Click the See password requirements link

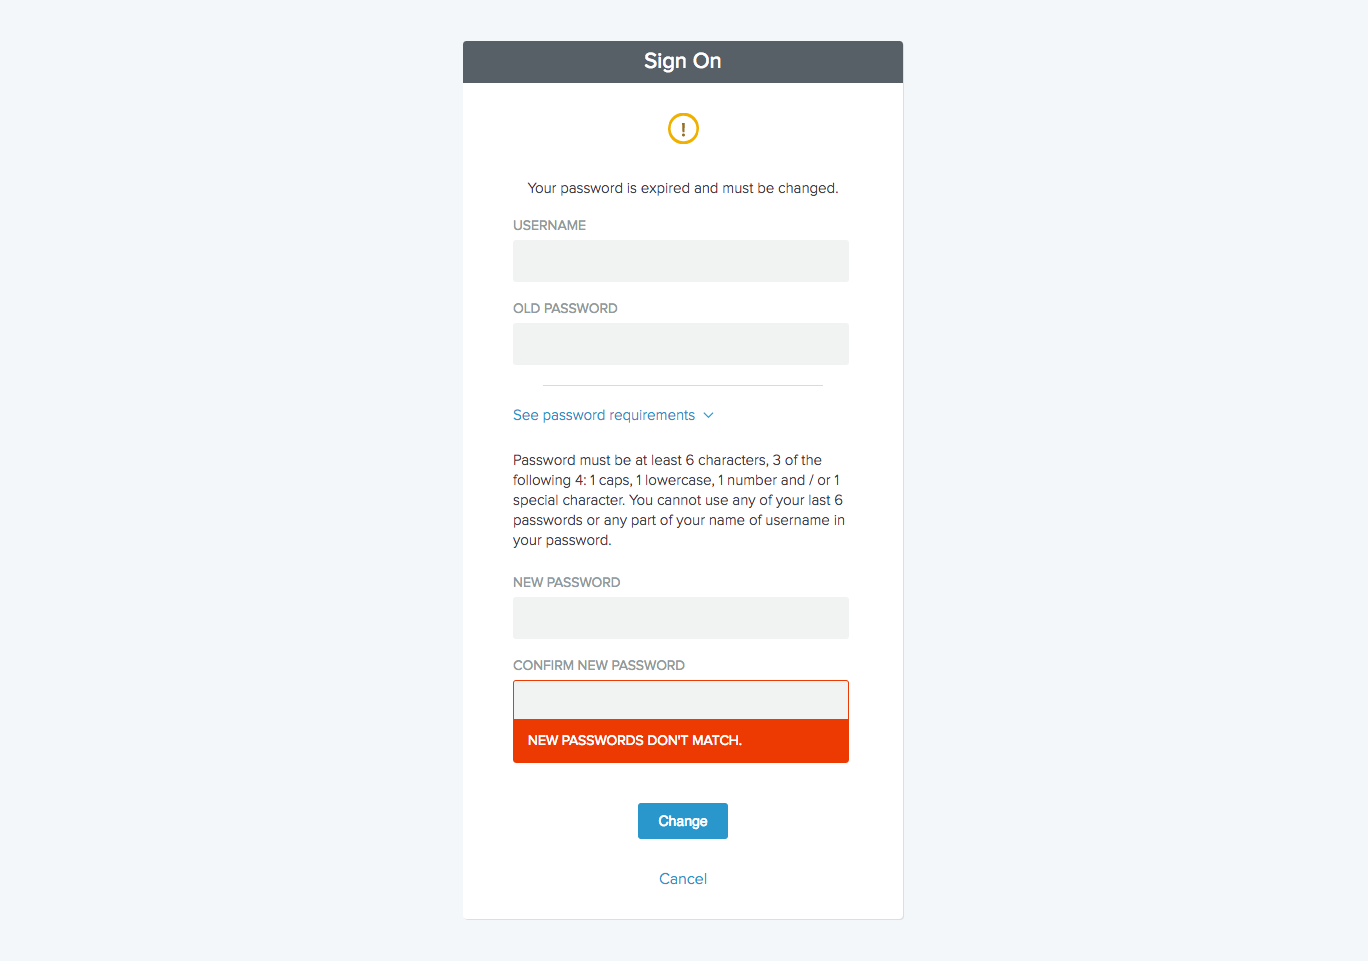pyautogui.click(x=603, y=415)
